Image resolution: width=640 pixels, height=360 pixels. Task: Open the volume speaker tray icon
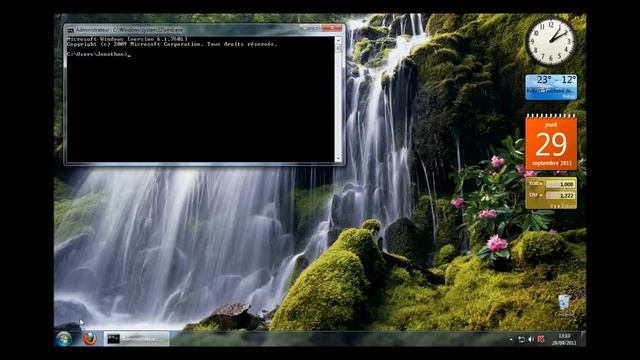click(x=531, y=339)
